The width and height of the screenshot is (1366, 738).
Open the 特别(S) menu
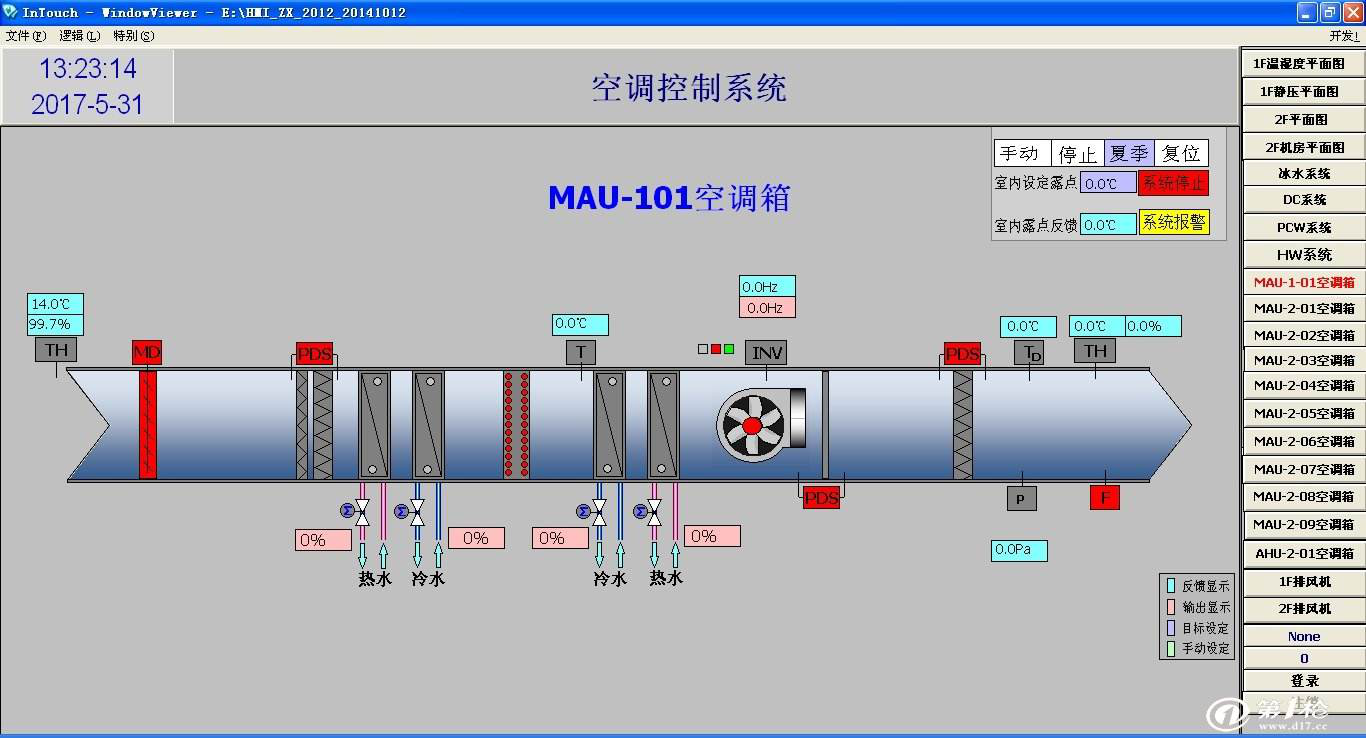pos(133,36)
